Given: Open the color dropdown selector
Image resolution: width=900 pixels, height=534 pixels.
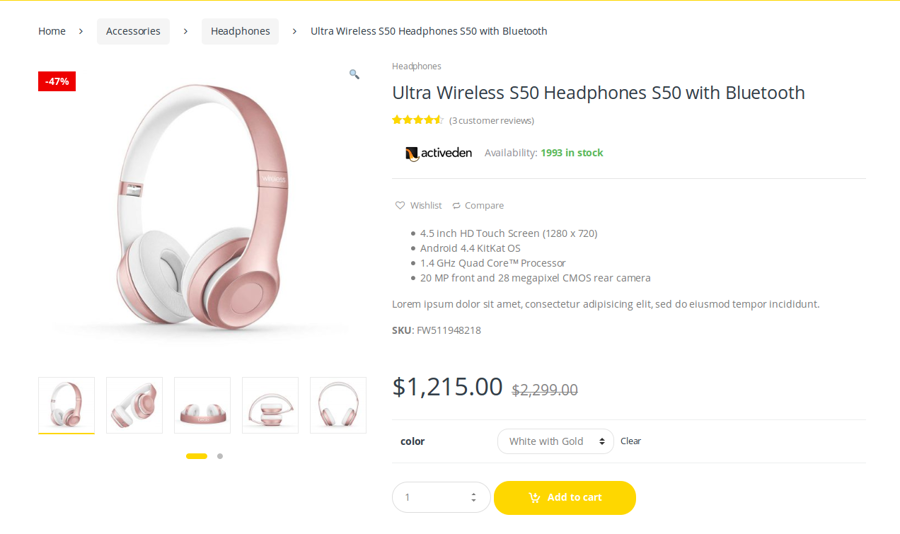Looking at the screenshot, I should point(555,441).
